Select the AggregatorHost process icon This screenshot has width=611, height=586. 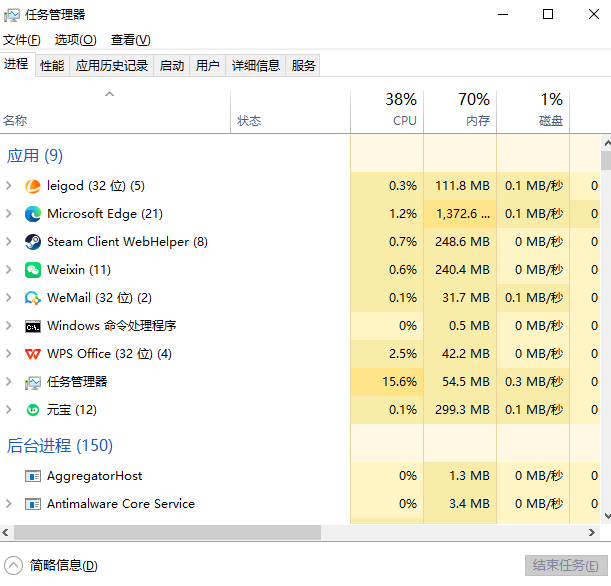(33, 476)
